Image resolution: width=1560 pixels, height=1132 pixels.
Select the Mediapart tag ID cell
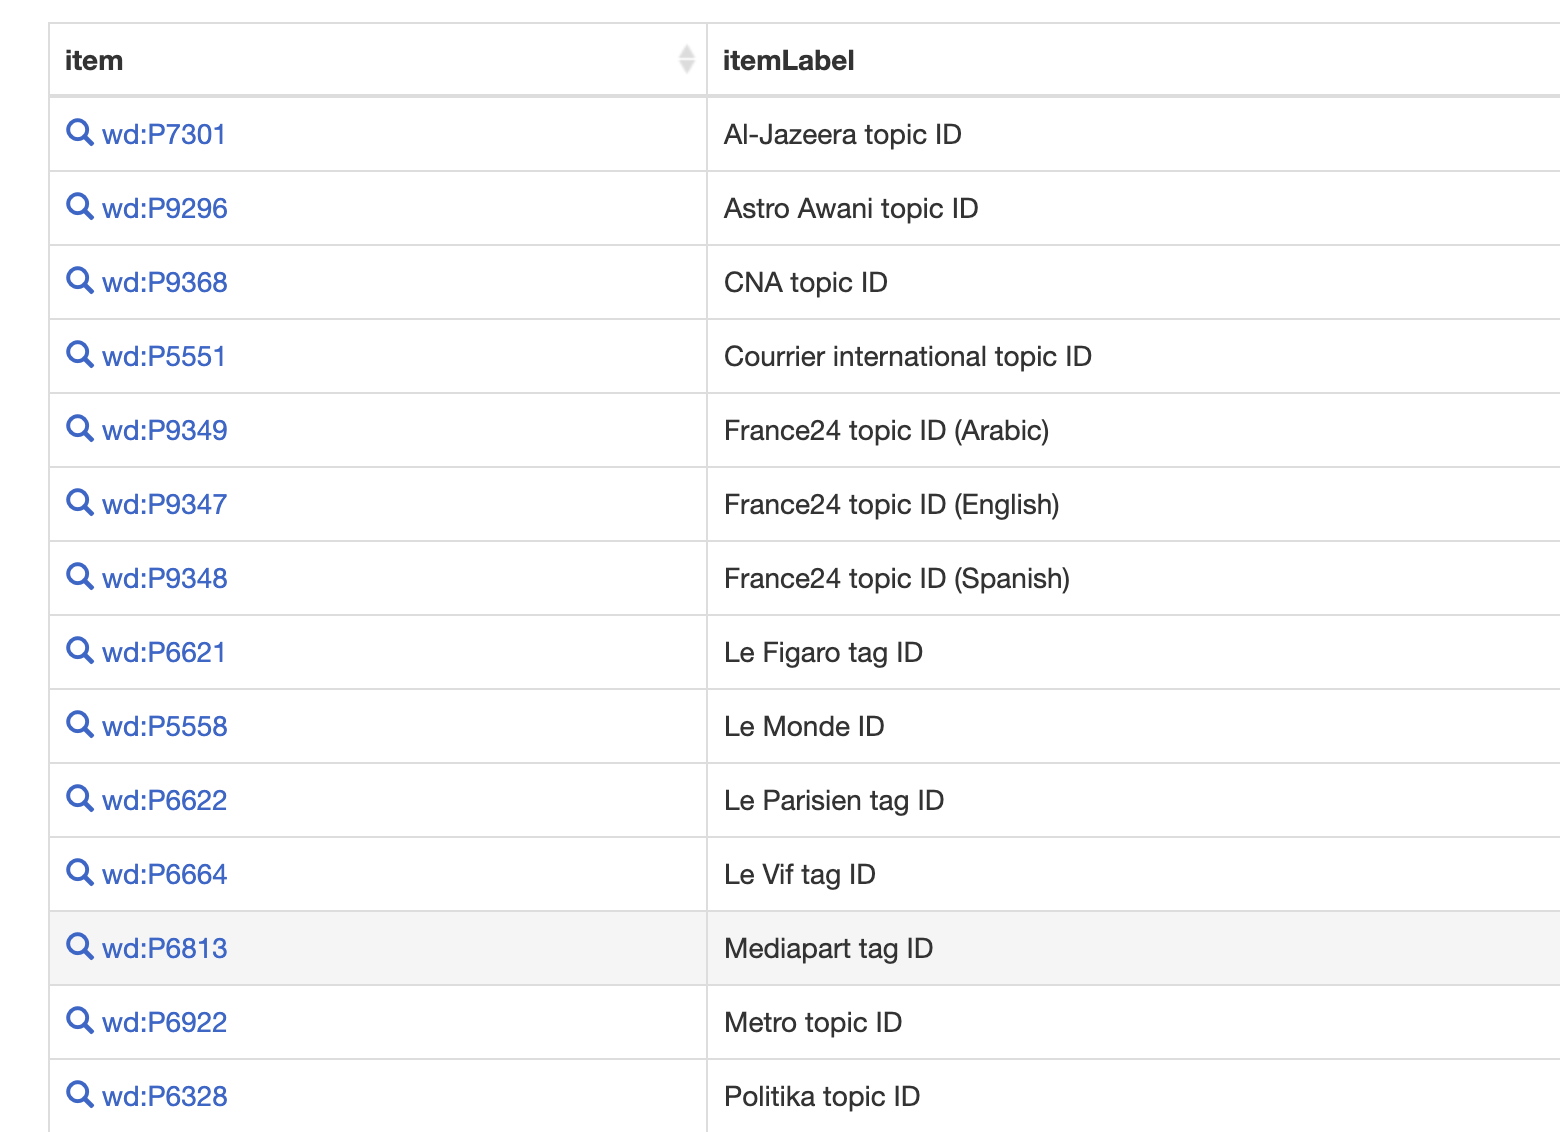[828, 948]
